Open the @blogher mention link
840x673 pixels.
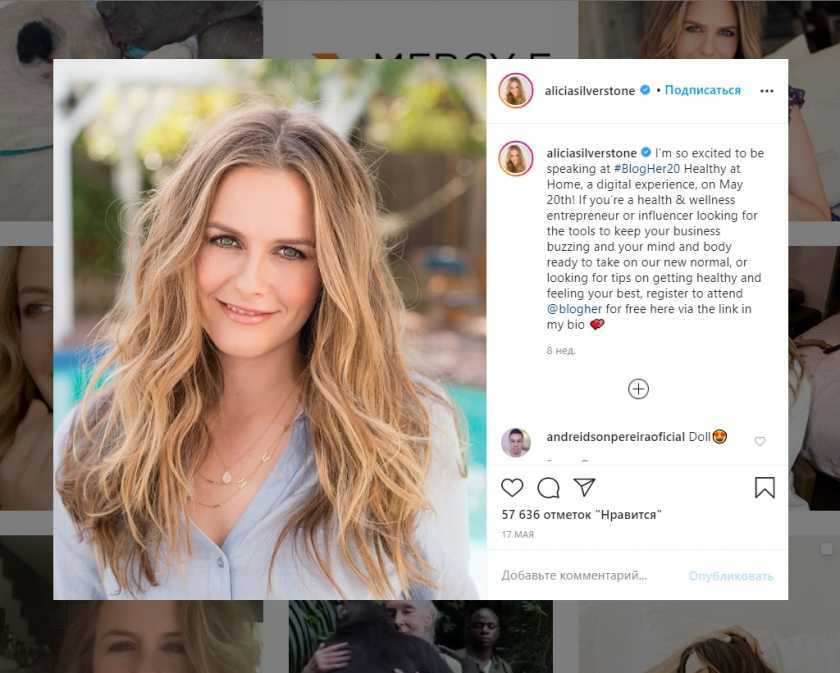point(574,309)
